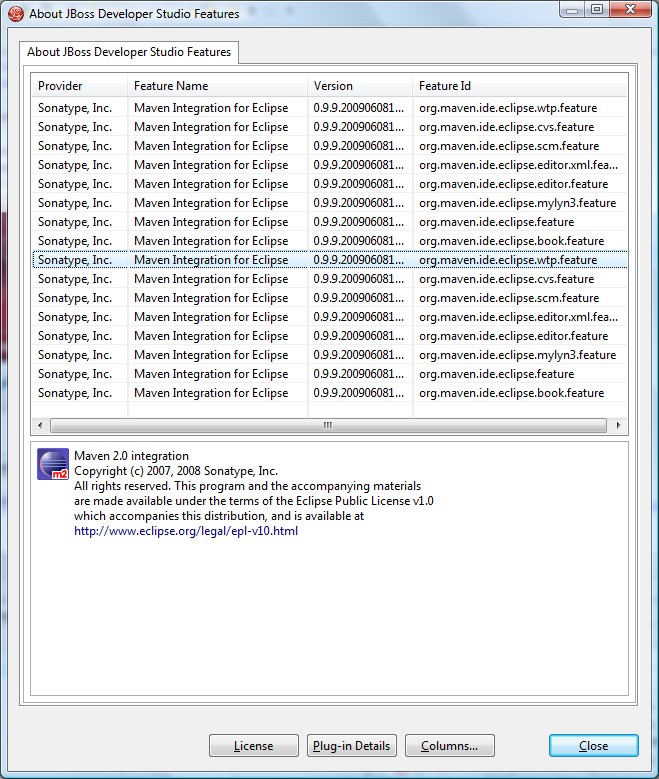Select the cvs.feature row directly below the highlighted row
Viewport: 659px width, 779px height.
tap(330, 279)
